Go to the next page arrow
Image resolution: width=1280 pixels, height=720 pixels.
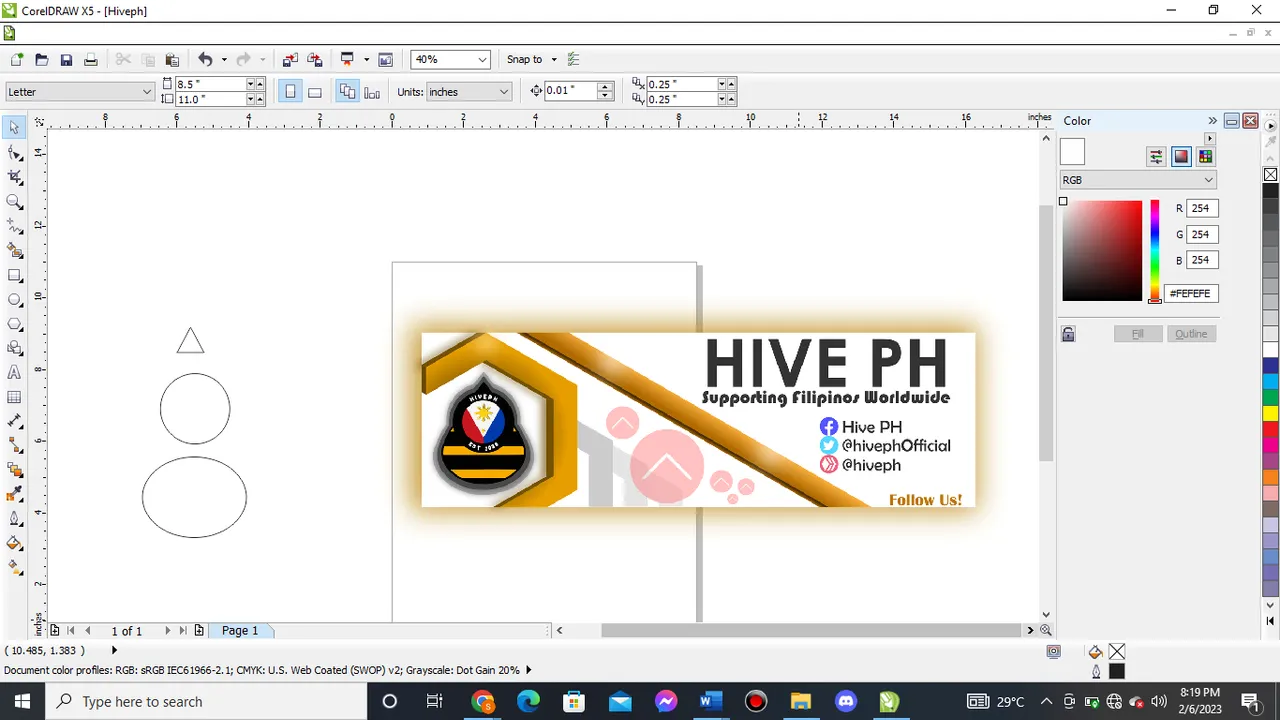(x=167, y=631)
